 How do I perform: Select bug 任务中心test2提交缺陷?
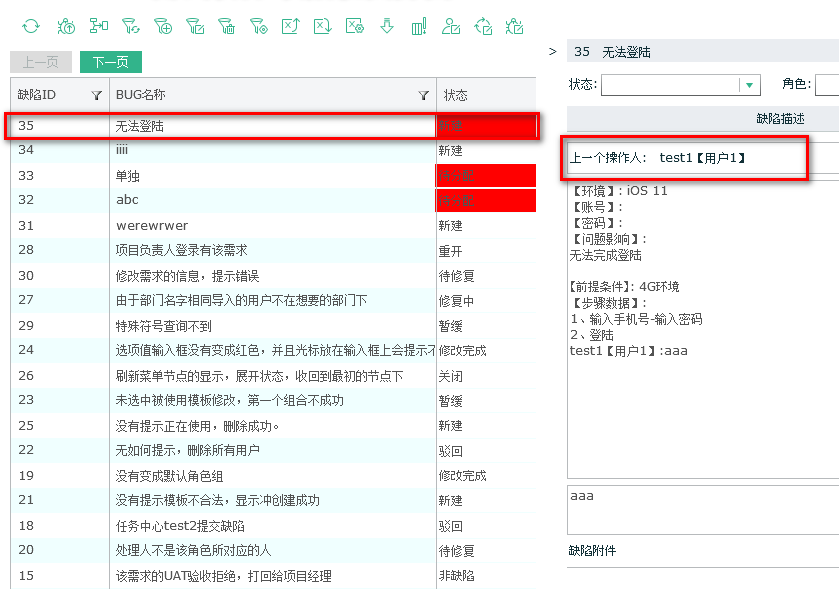pos(273,525)
